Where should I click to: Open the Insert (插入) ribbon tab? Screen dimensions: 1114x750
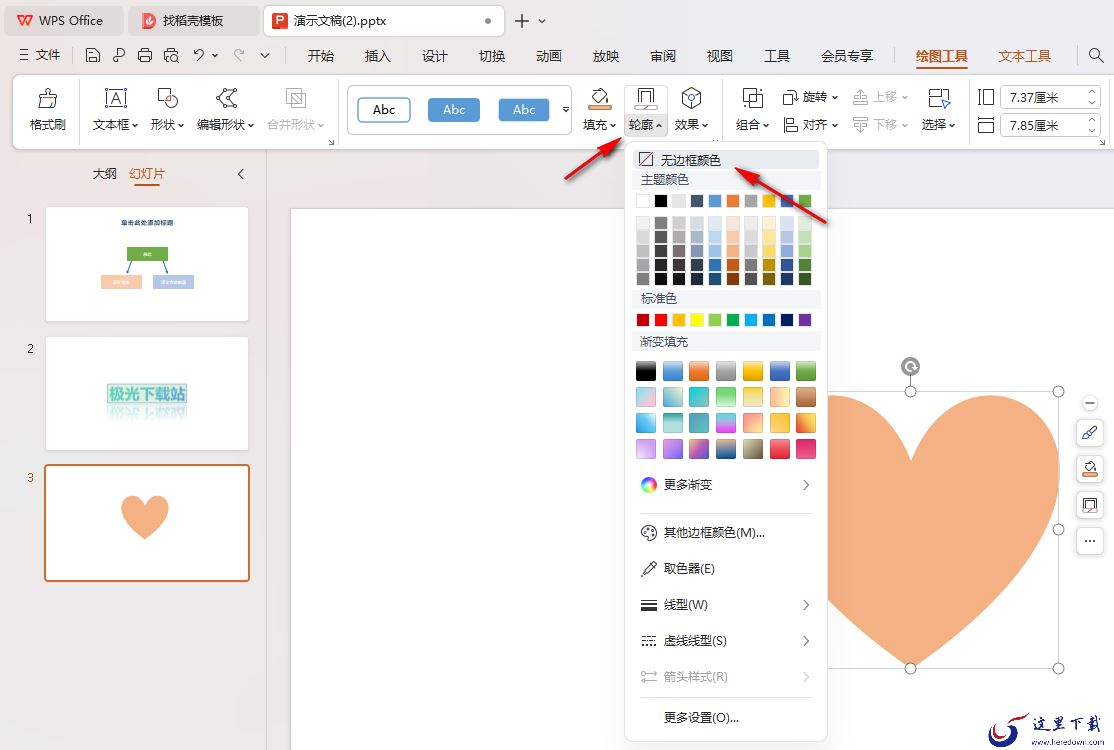(x=377, y=56)
